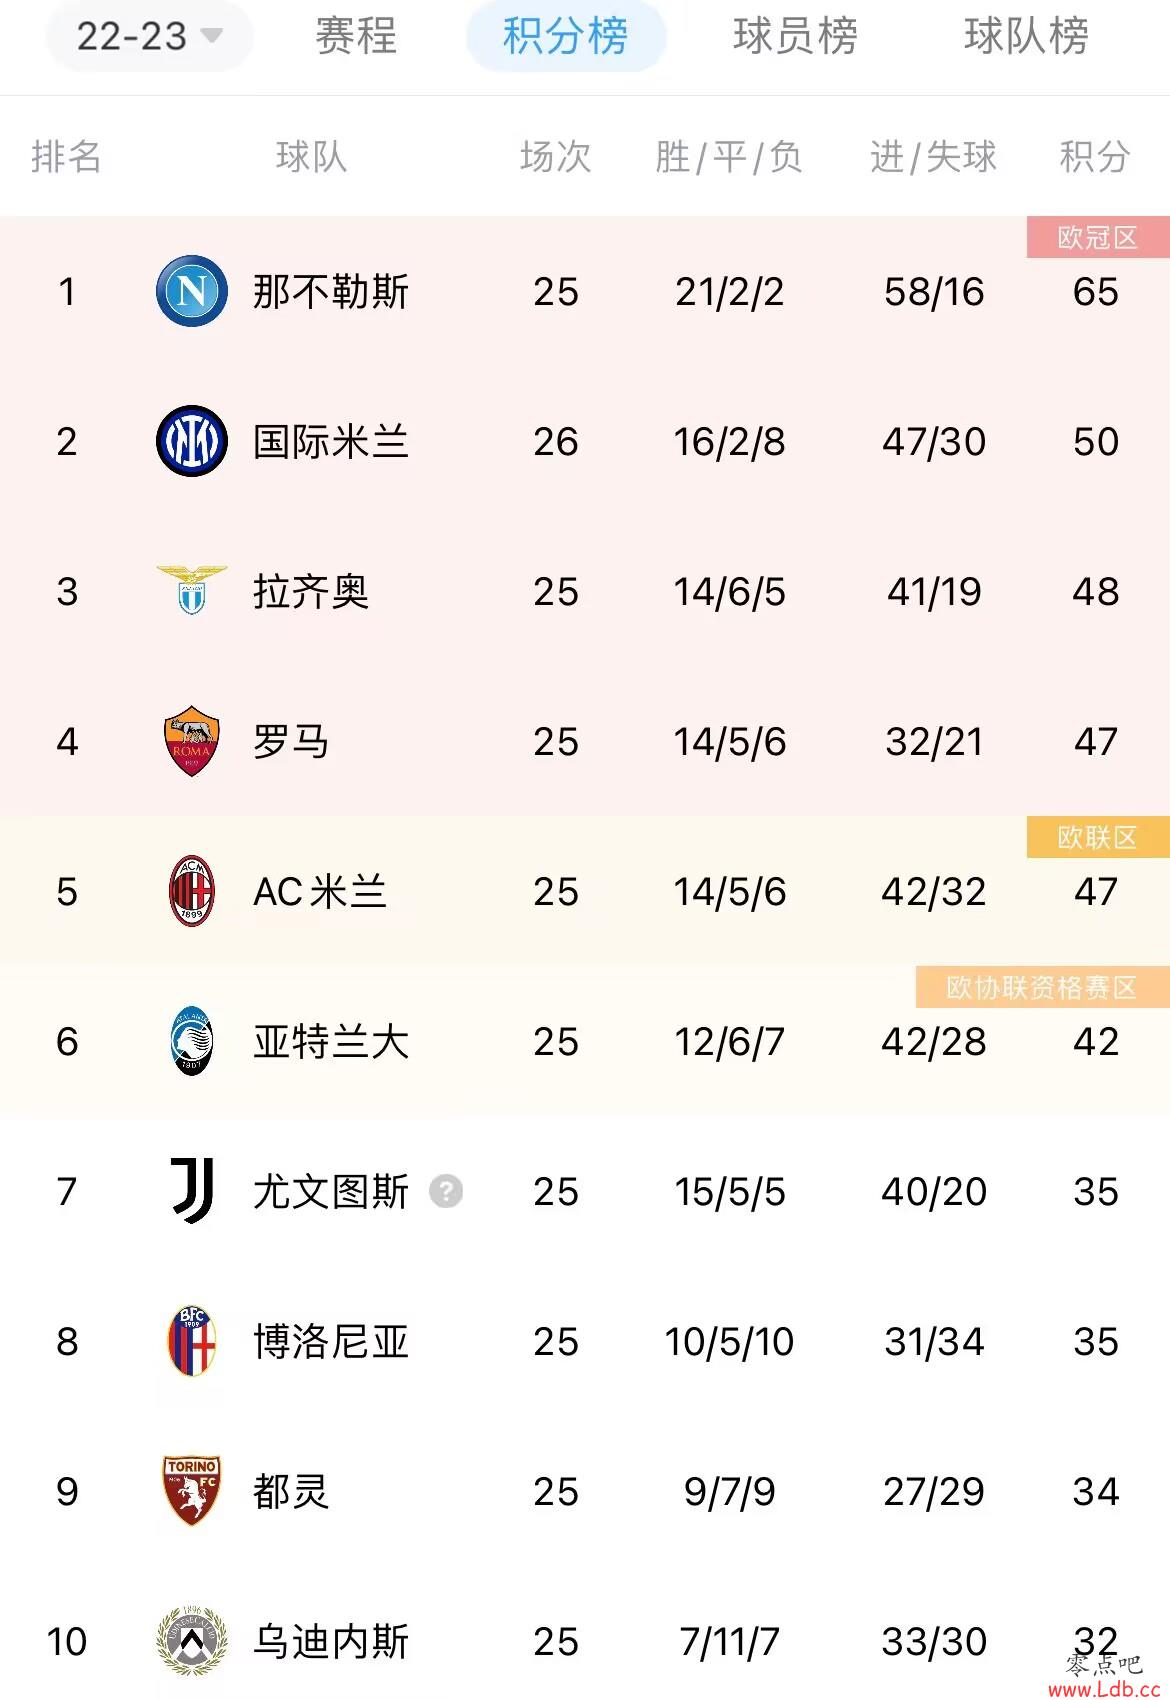Click the Atalanta club logo
Screen dimensions: 1170x1700
pyautogui.click(x=192, y=1041)
